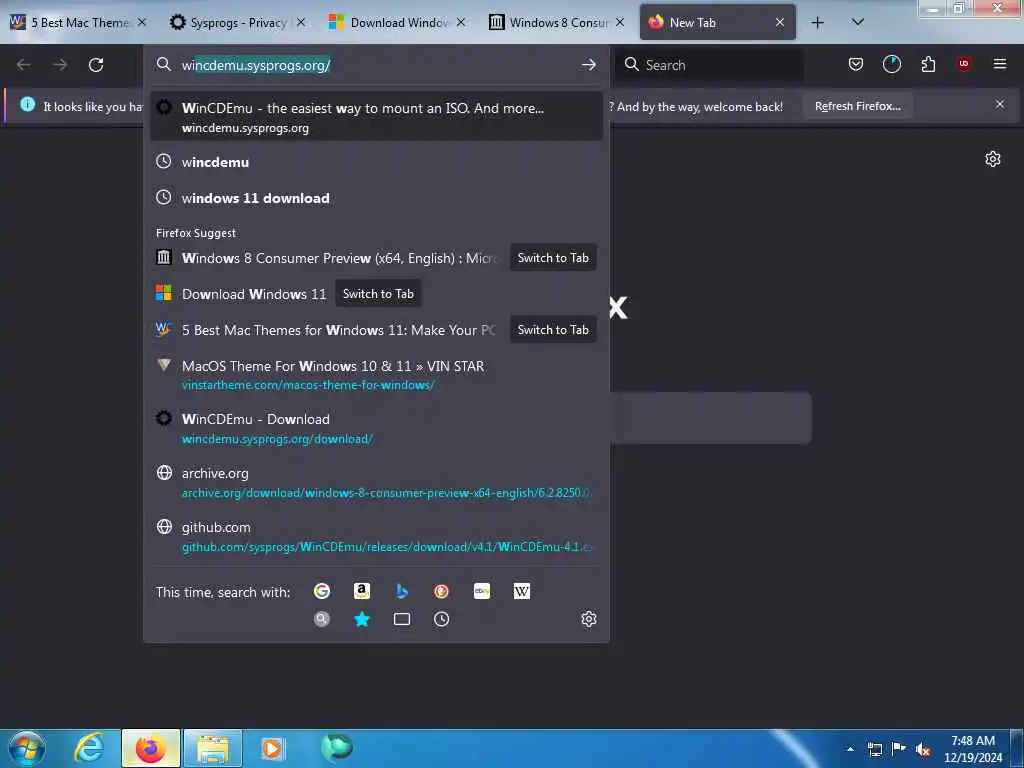The image size is (1024, 768).
Task: Click the taskbar clock and date
Action: click(x=972, y=749)
